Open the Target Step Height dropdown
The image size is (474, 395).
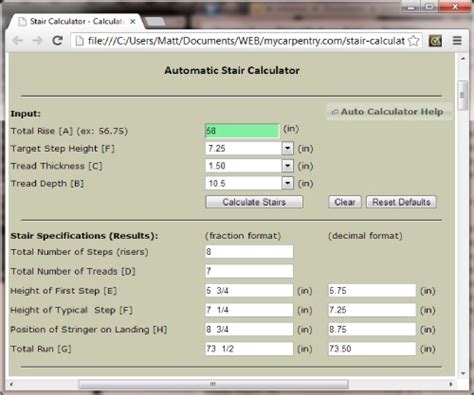pos(287,148)
